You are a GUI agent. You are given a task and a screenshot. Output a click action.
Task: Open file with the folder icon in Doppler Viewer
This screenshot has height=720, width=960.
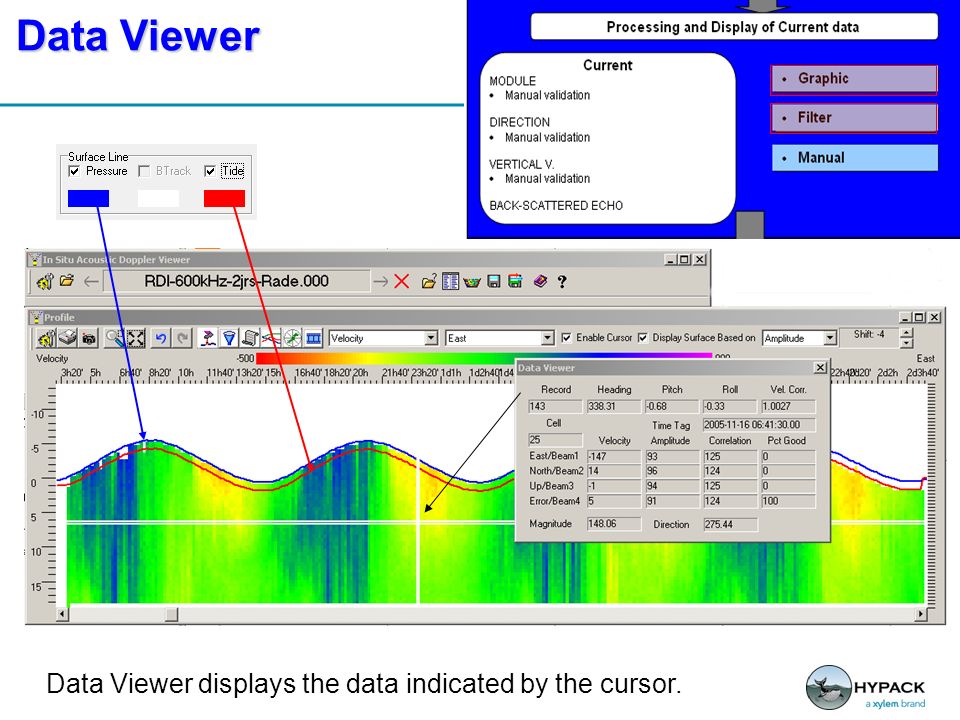pyautogui.click(x=67, y=281)
